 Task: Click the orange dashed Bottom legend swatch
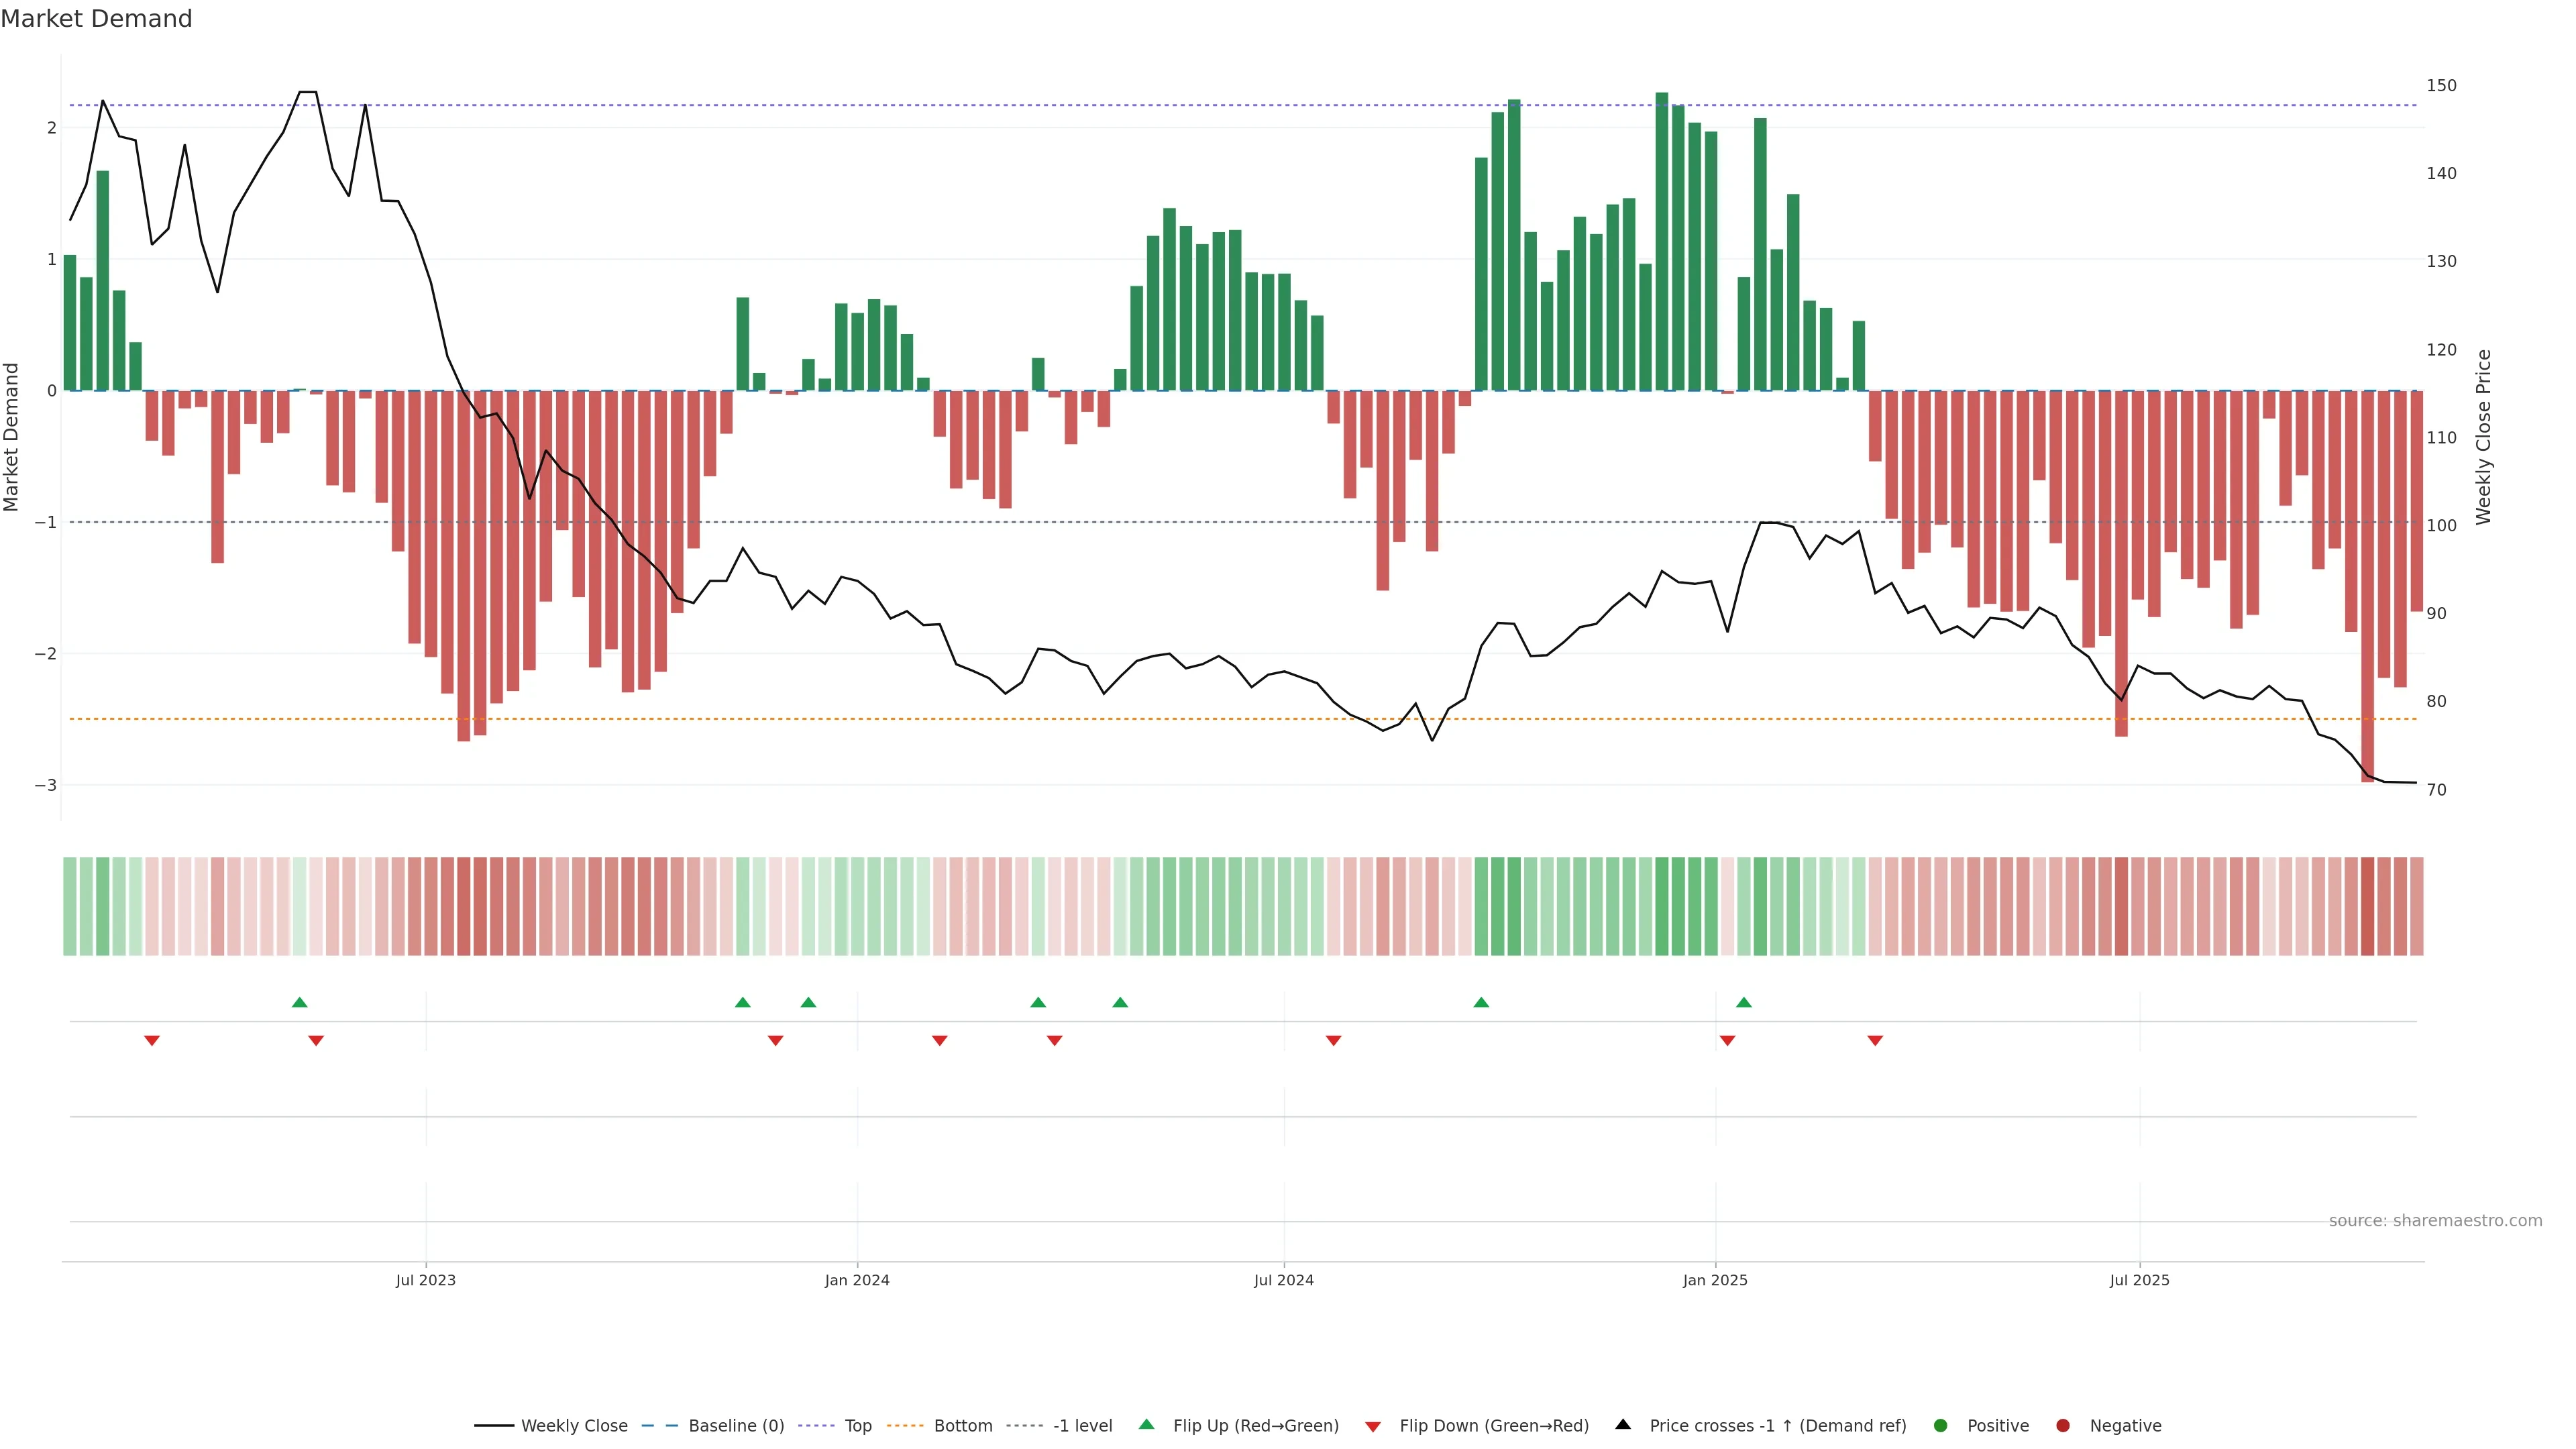pyautogui.click(x=905, y=1425)
